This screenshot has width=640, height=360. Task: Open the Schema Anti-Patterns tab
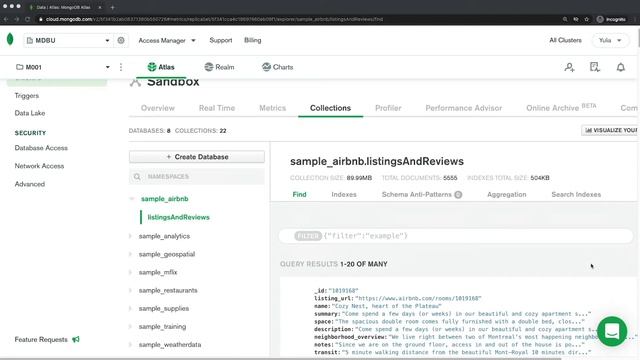416,195
